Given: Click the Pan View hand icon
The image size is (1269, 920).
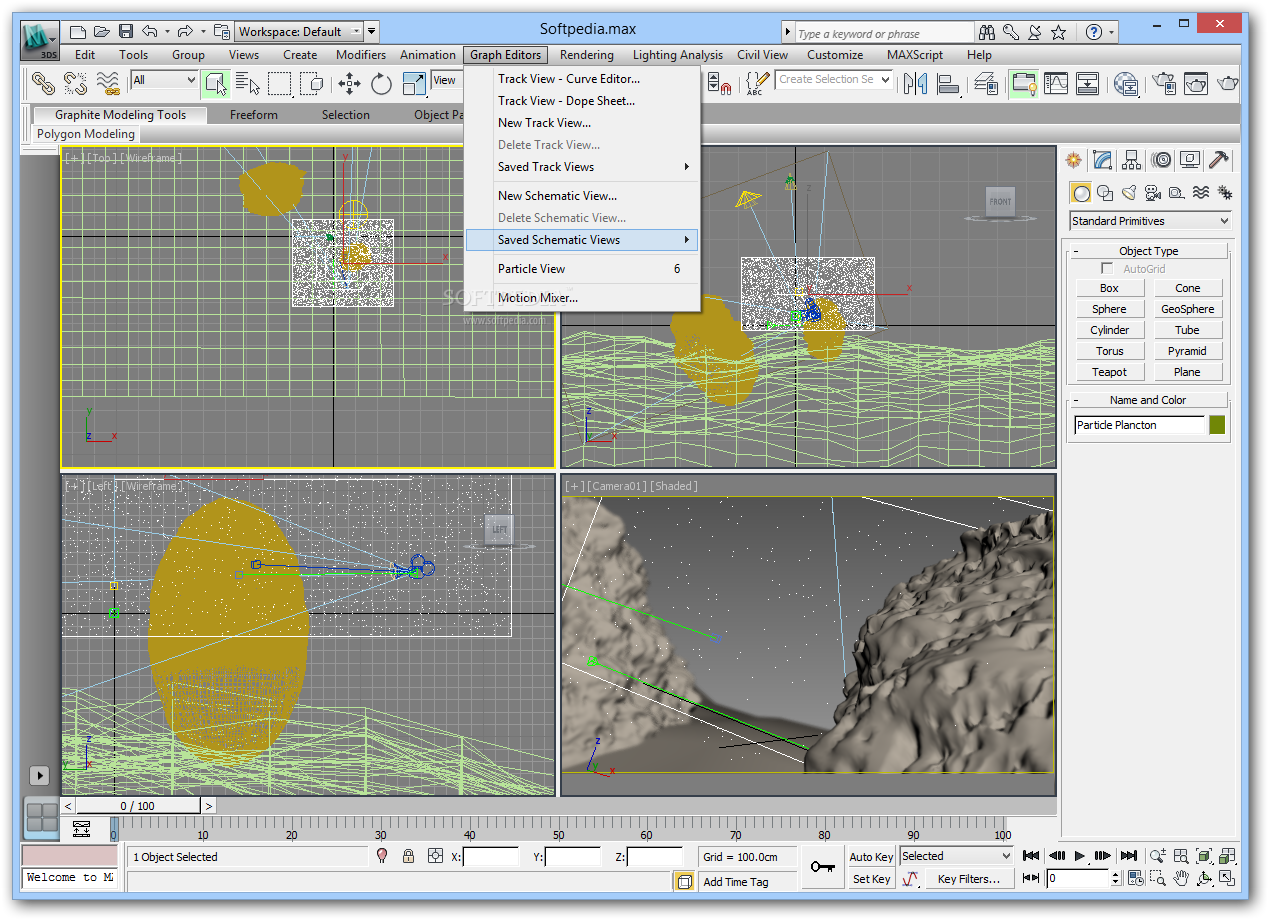Looking at the screenshot, I should 1181,879.
